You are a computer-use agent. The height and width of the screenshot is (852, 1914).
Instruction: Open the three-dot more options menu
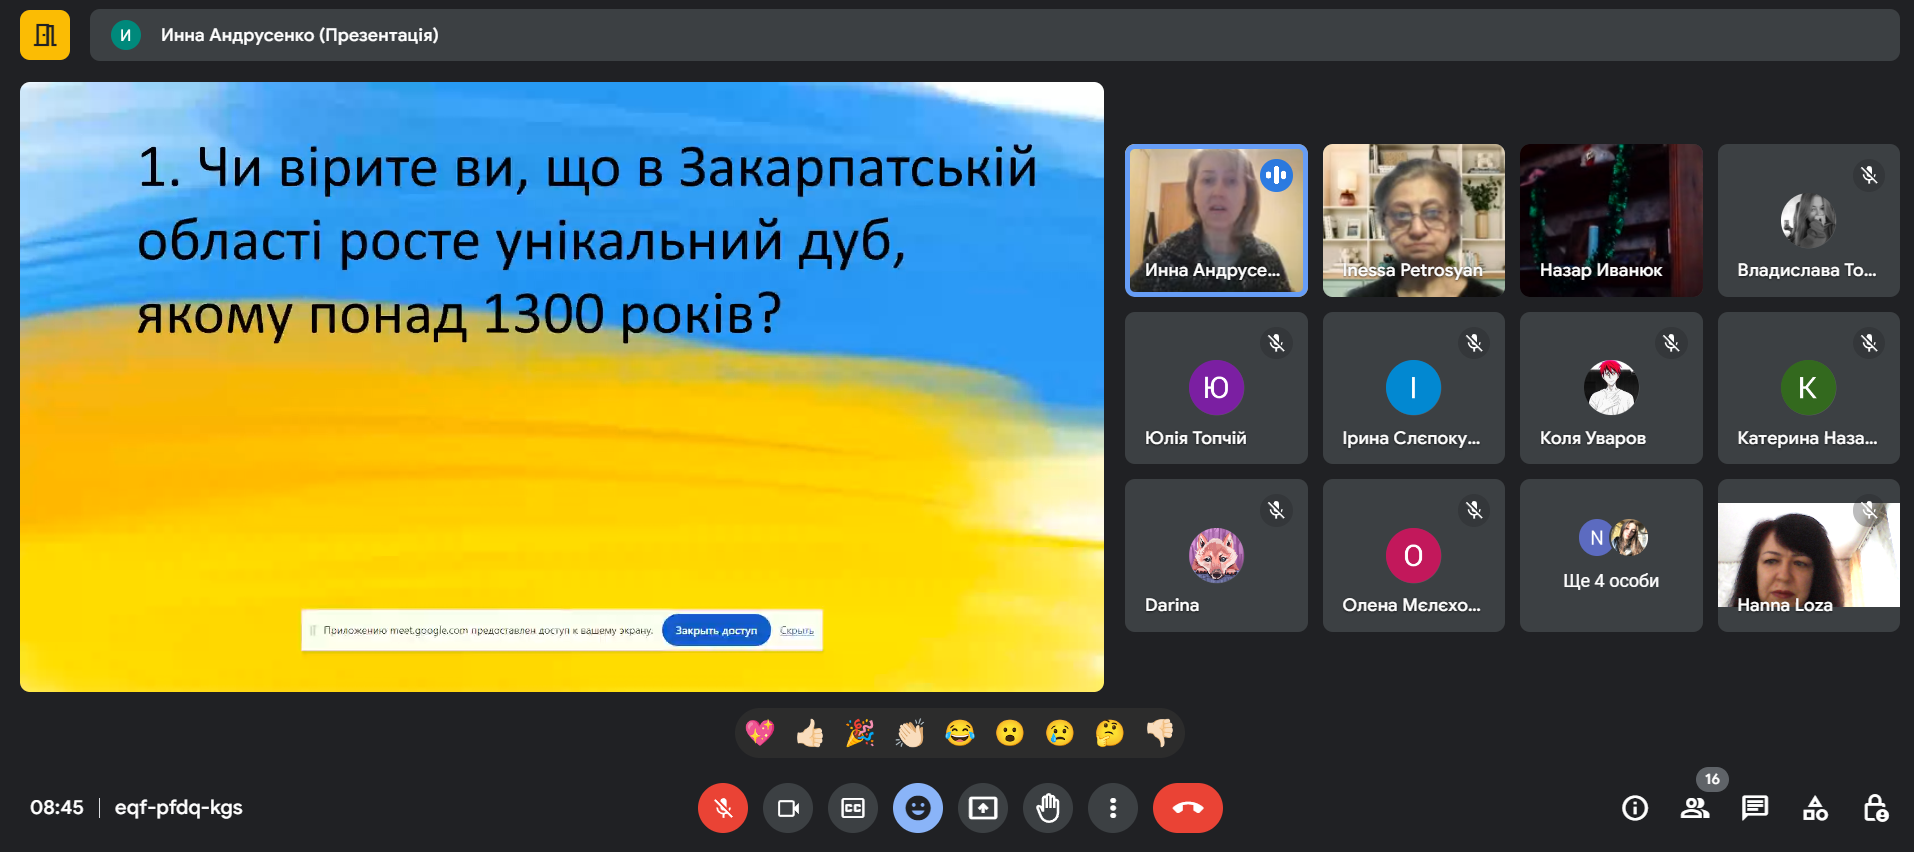click(1113, 808)
